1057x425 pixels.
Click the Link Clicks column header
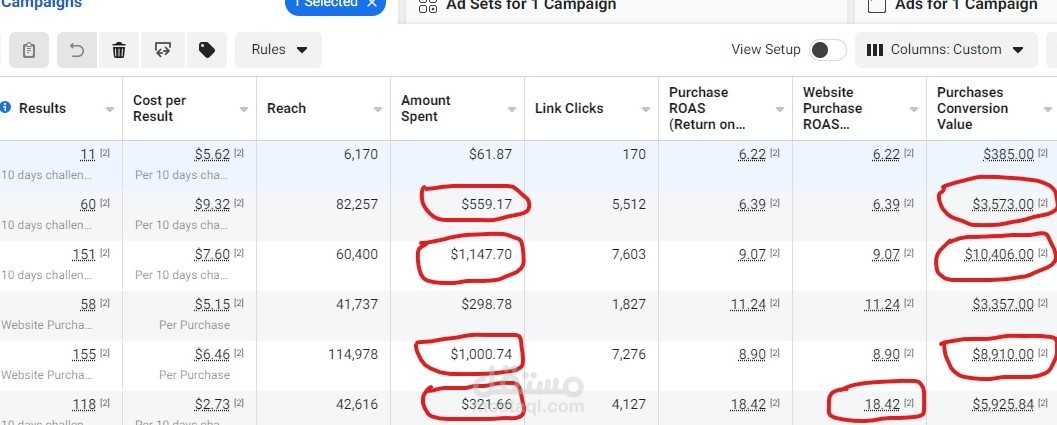[569, 108]
